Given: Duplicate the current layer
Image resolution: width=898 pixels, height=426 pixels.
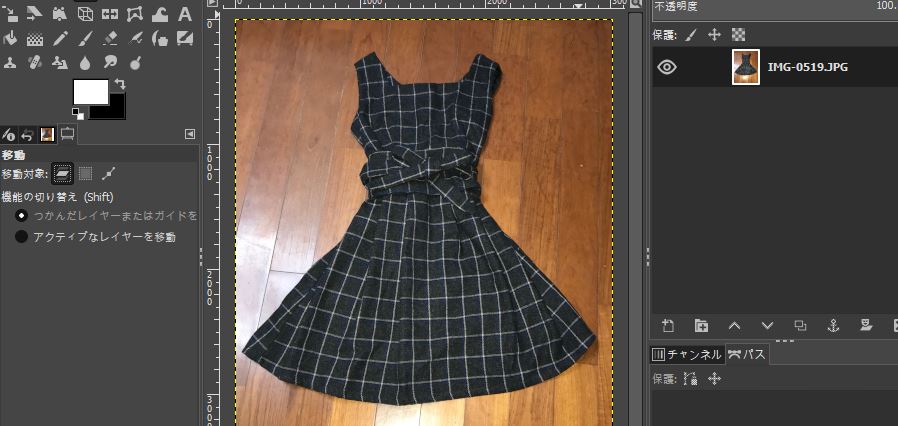Looking at the screenshot, I should (800, 325).
